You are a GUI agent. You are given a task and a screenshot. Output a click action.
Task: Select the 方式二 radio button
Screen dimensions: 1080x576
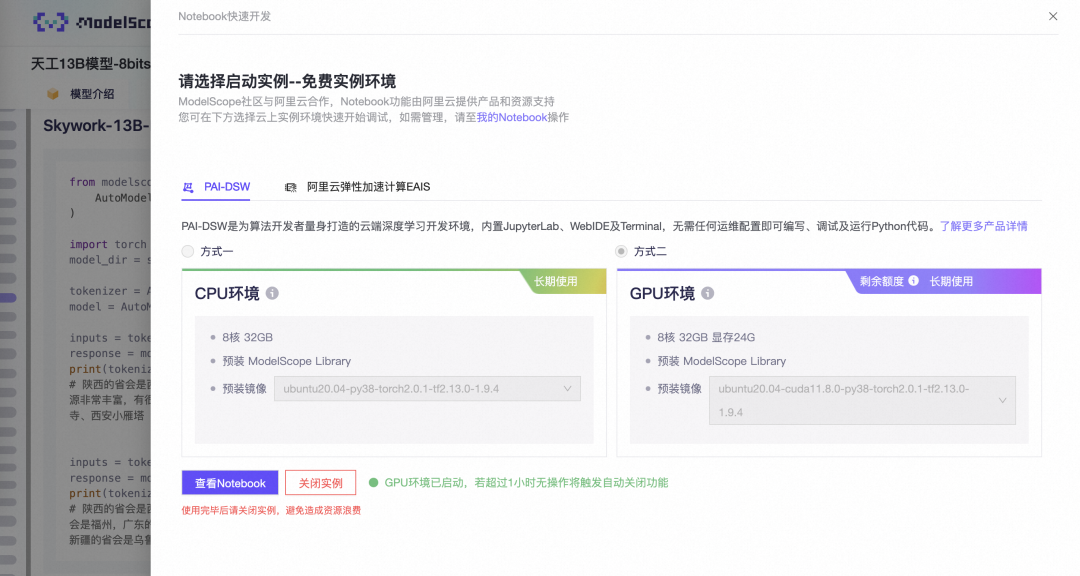coord(621,251)
